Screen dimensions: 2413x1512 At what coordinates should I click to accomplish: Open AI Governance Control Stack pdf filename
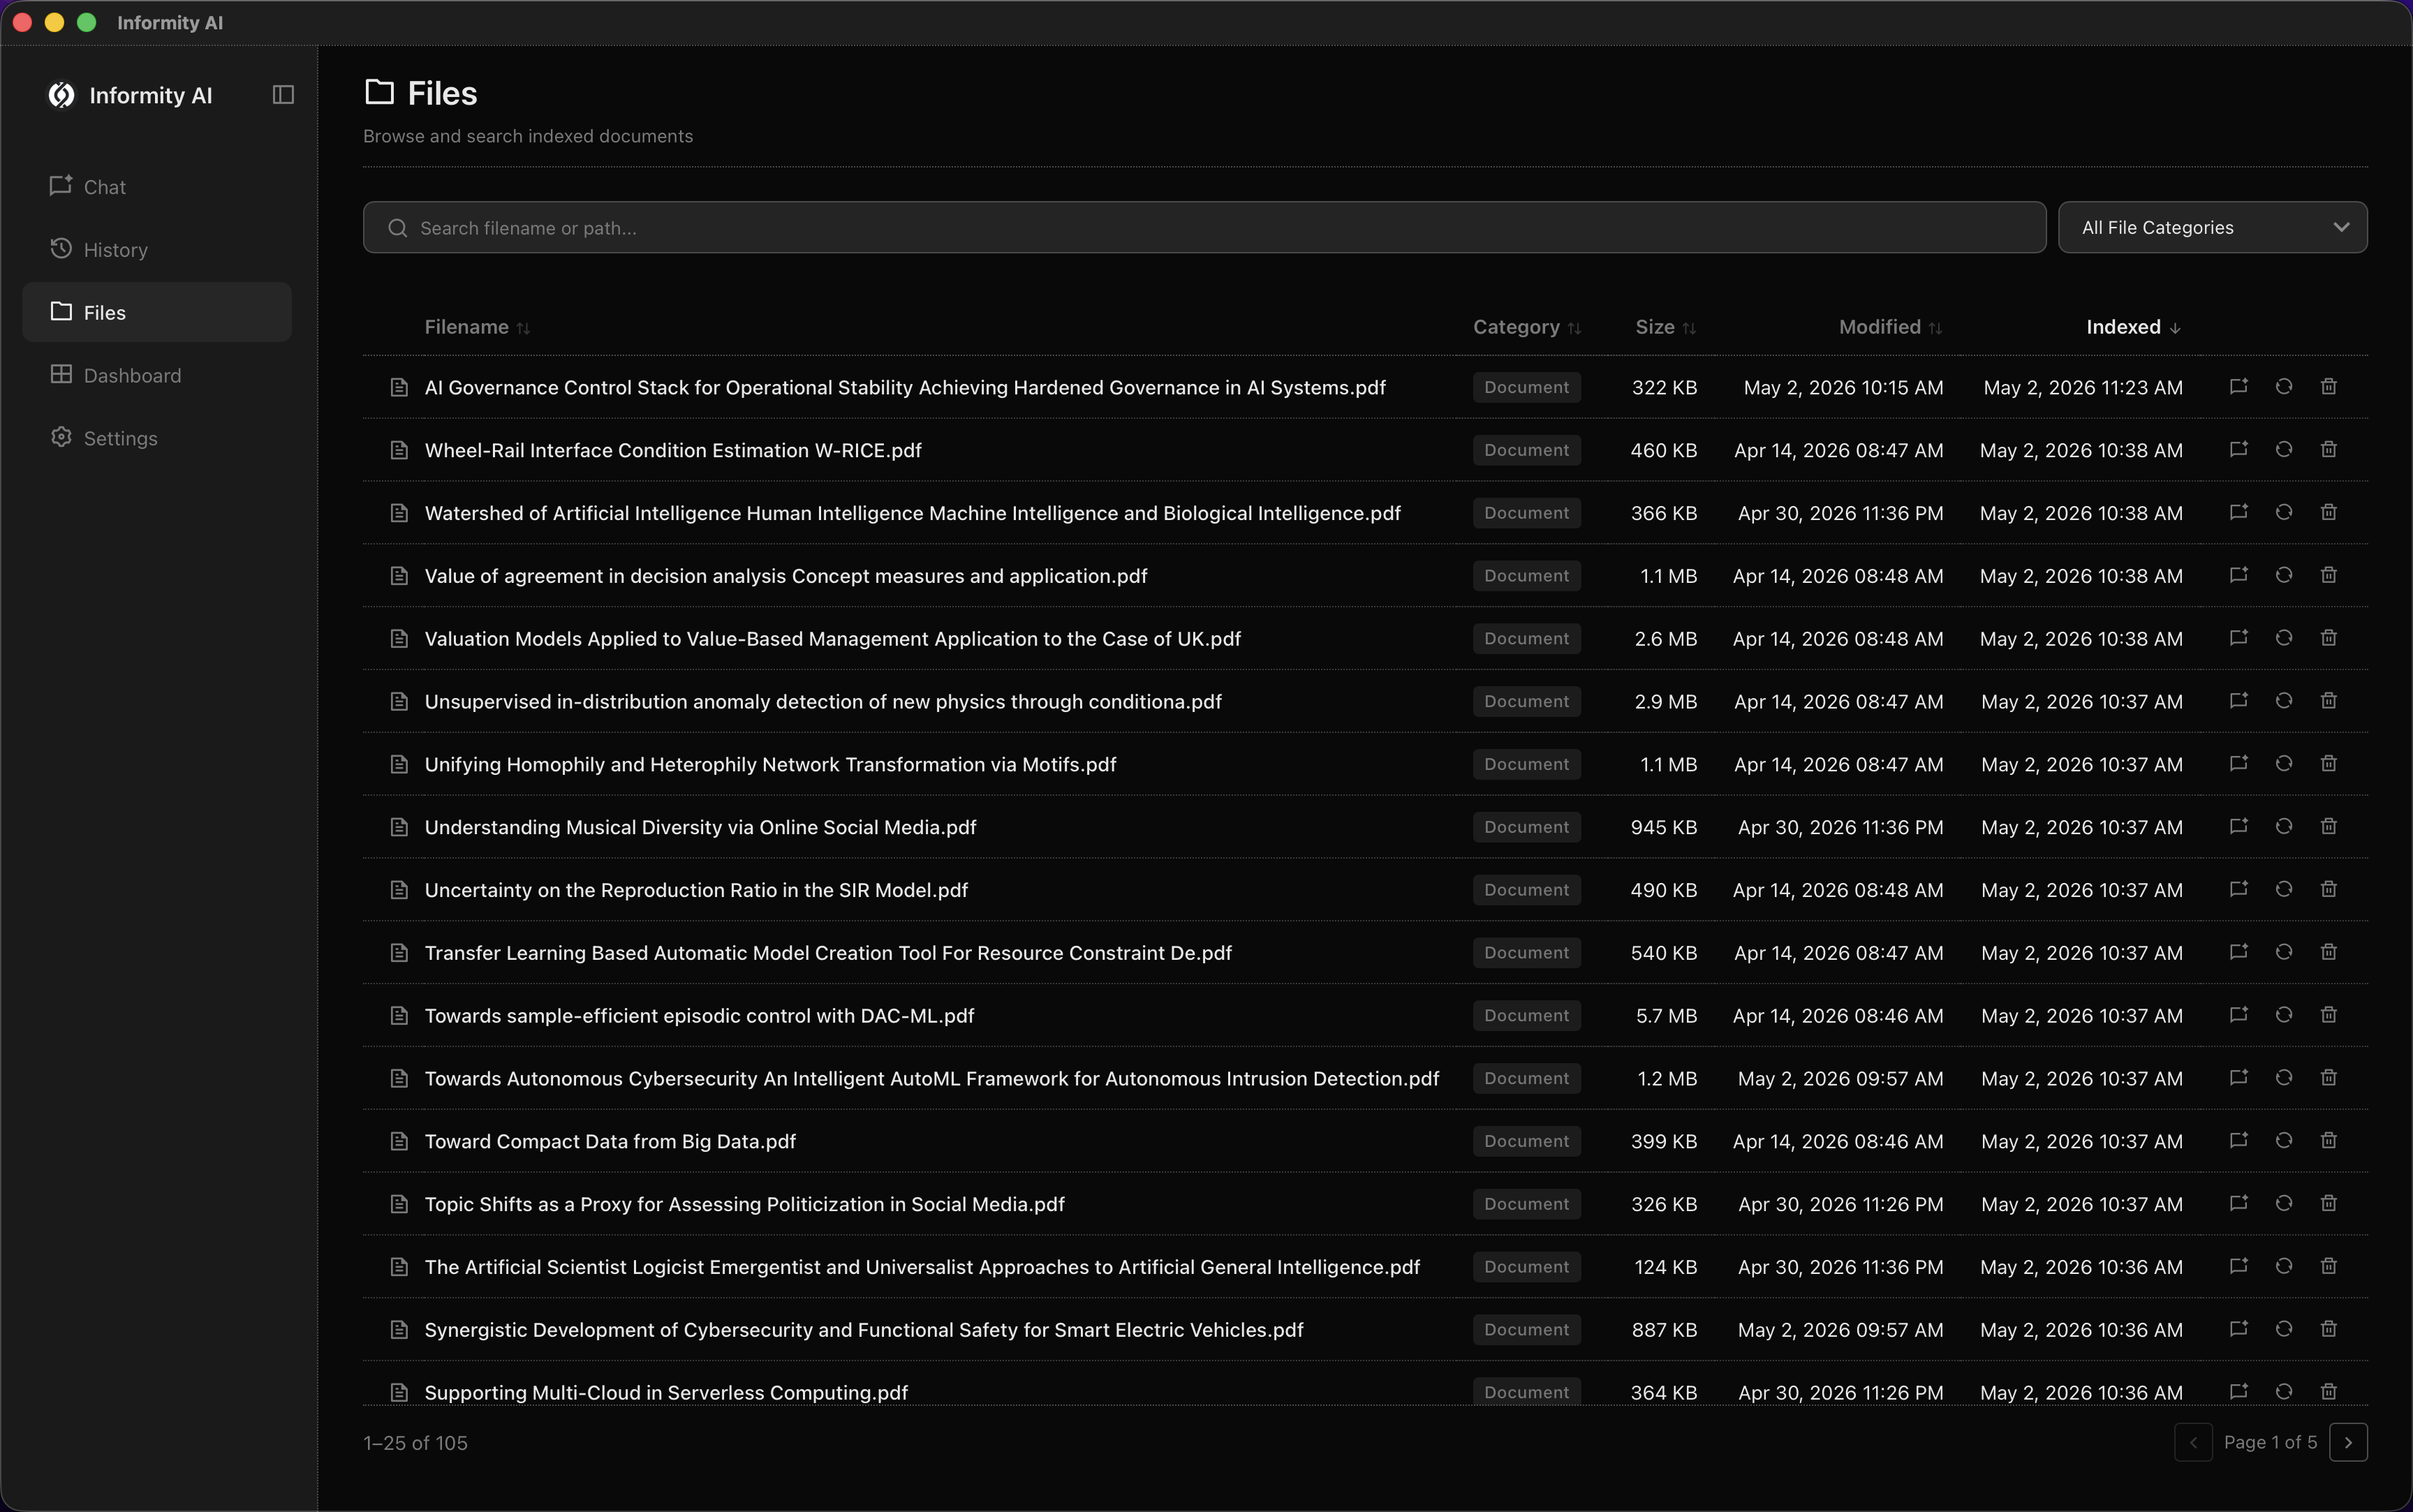(905, 387)
